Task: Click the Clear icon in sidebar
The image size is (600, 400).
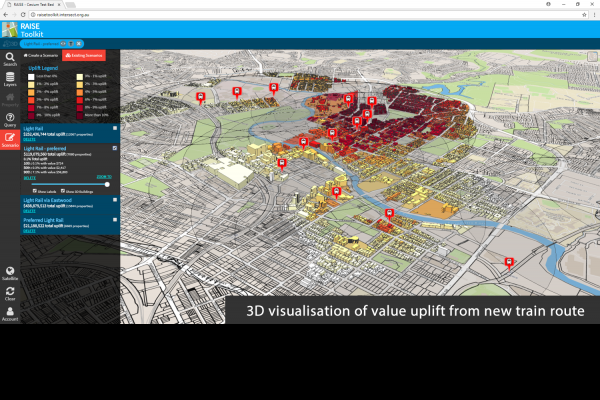Action: coord(10,292)
